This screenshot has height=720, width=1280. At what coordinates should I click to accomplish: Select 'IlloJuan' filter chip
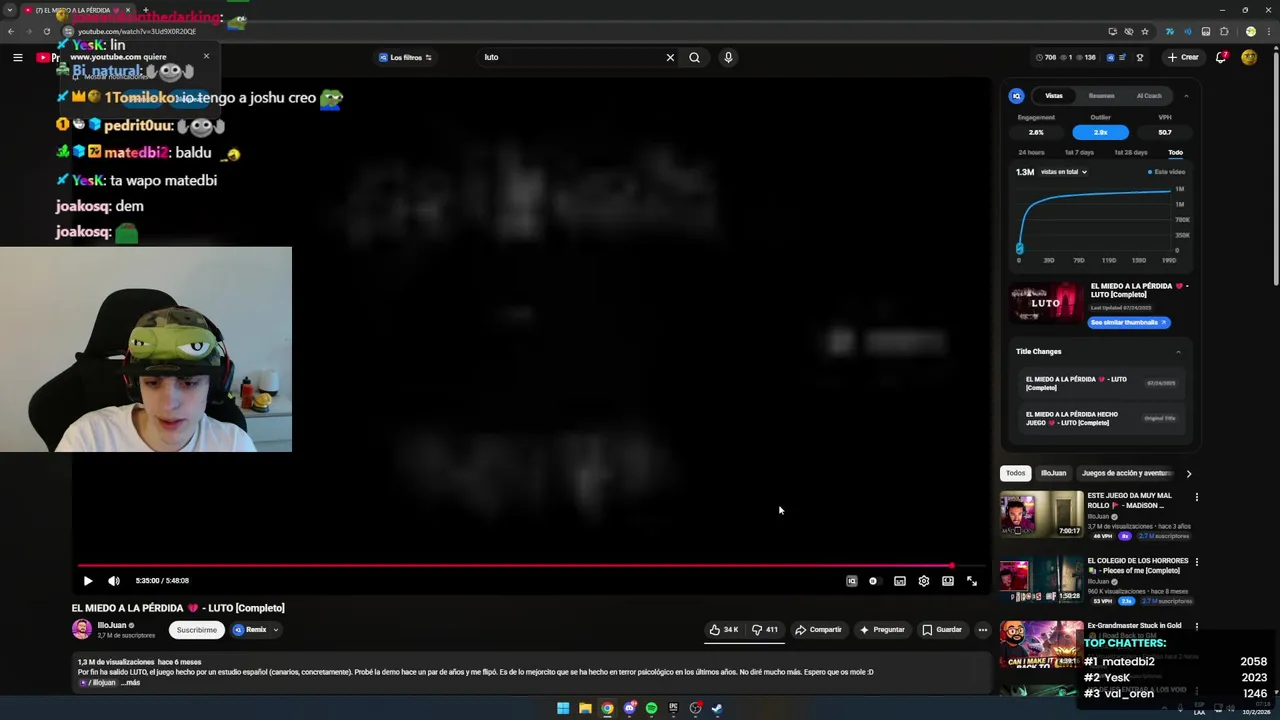pyautogui.click(x=1053, y=473)
